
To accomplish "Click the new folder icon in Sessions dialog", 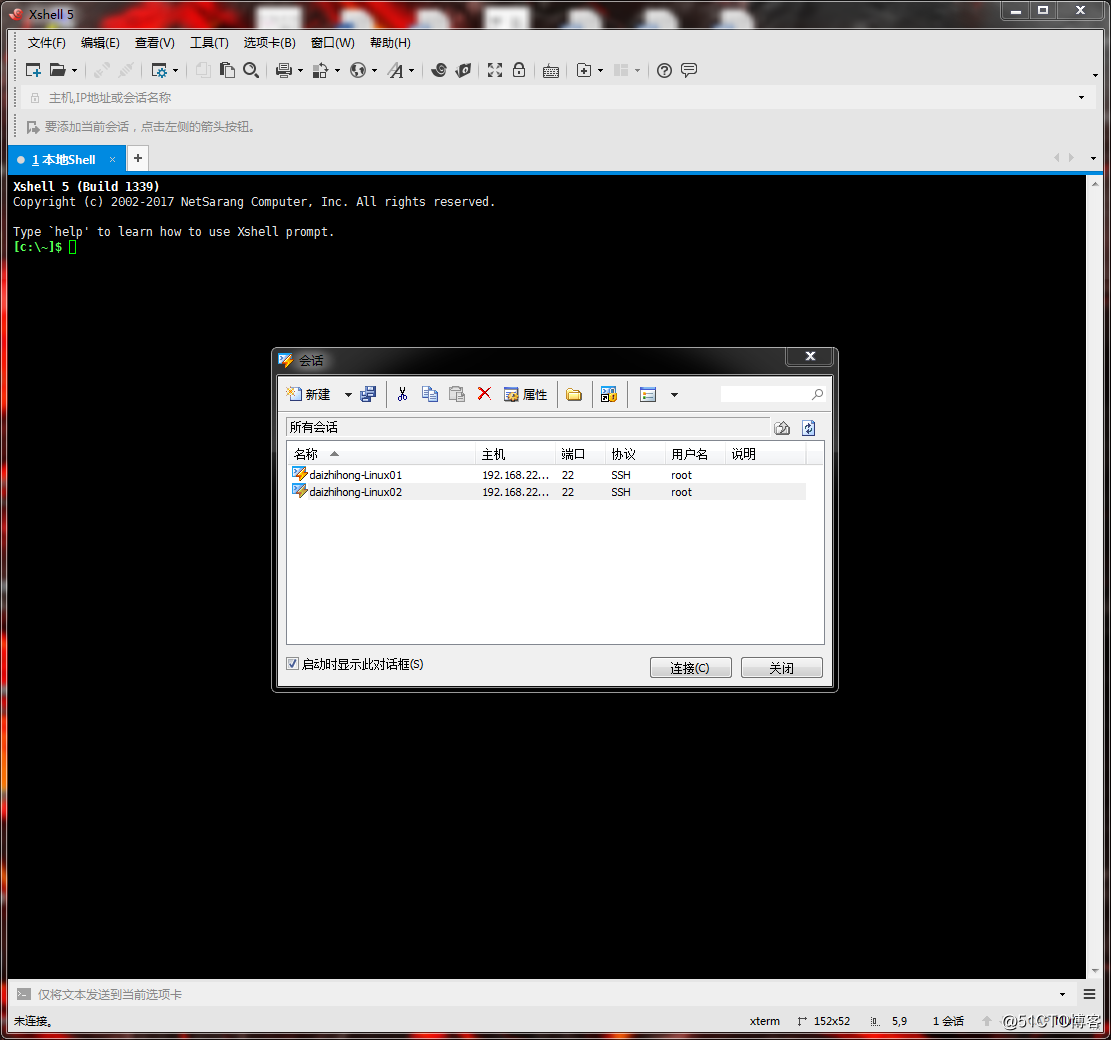I will pyautogui.click(x=574, y=395).
